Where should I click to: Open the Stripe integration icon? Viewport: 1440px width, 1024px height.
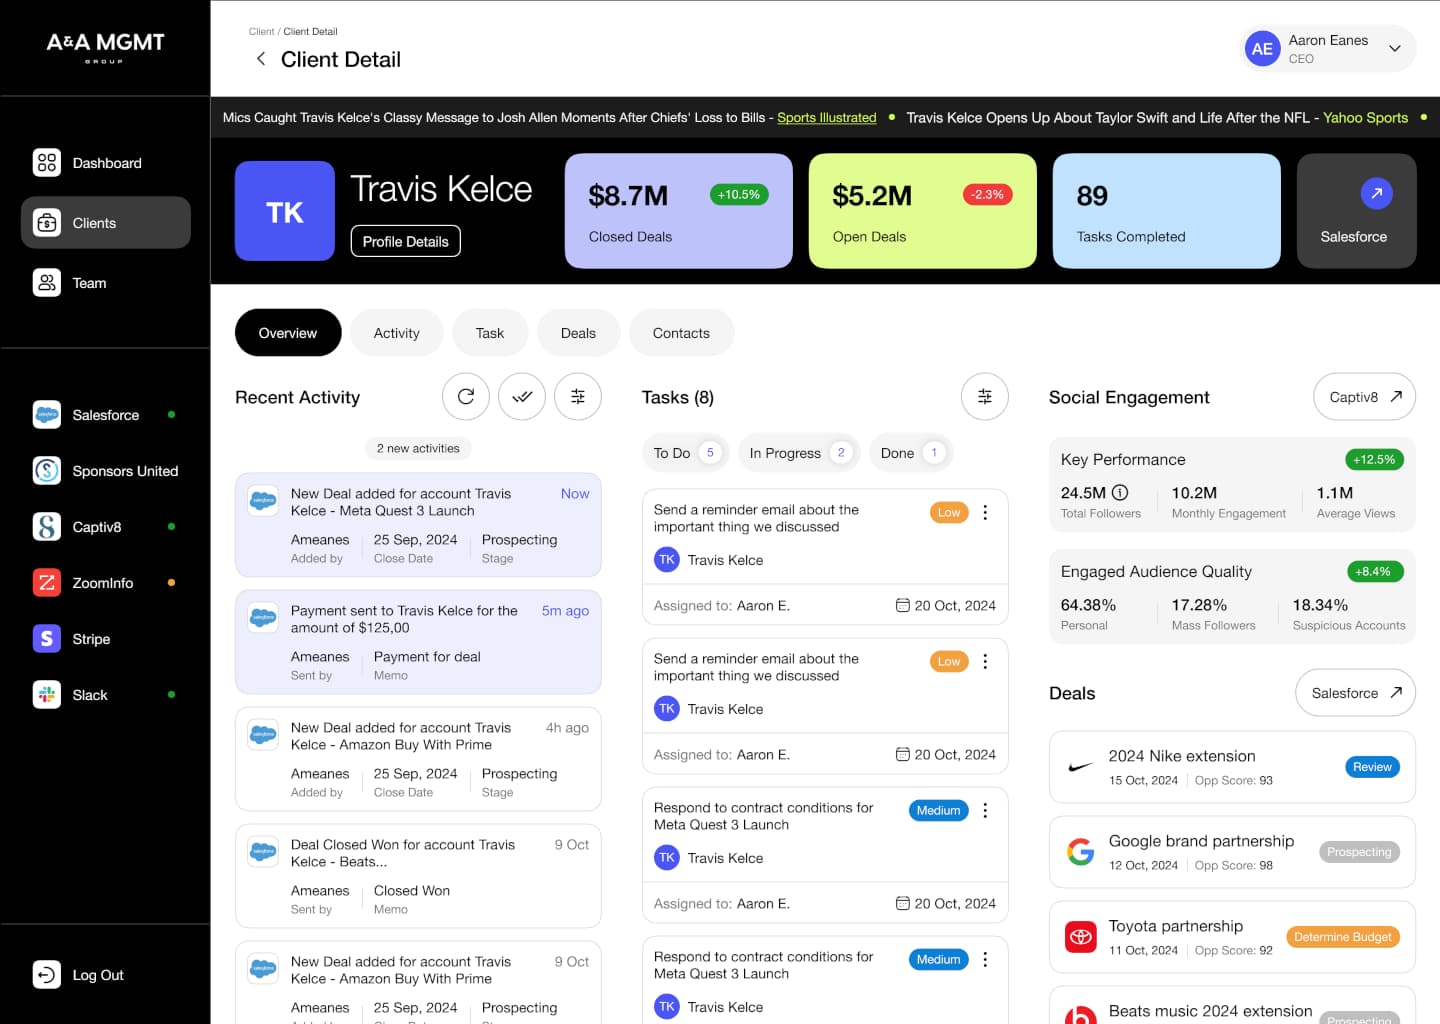(47, 639)
